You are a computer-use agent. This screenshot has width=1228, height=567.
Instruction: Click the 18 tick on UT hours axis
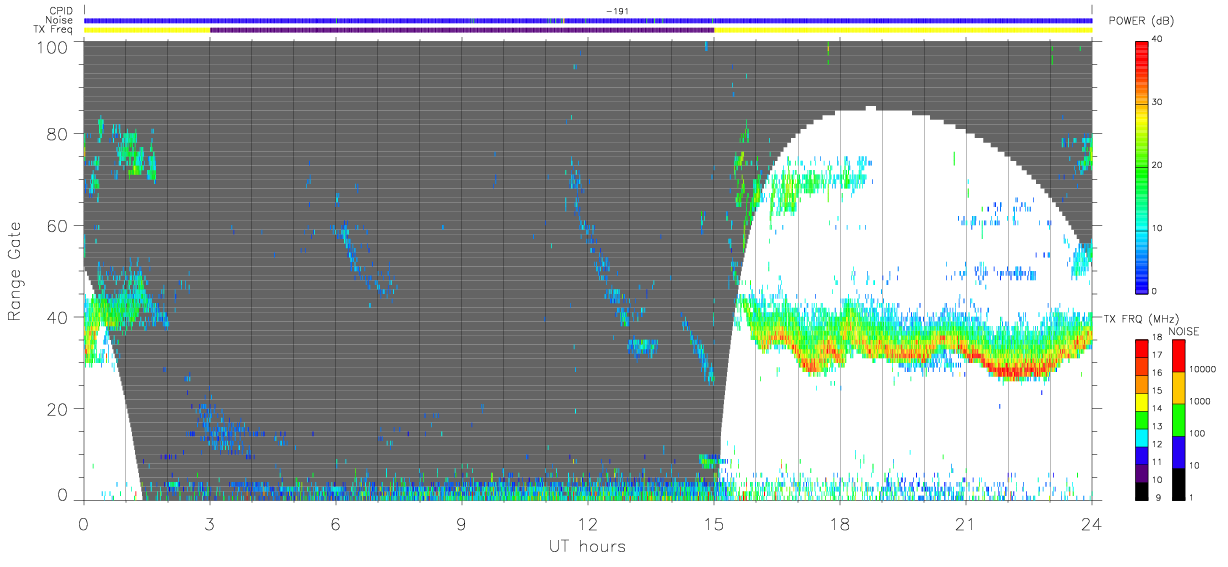click(840, 523)
